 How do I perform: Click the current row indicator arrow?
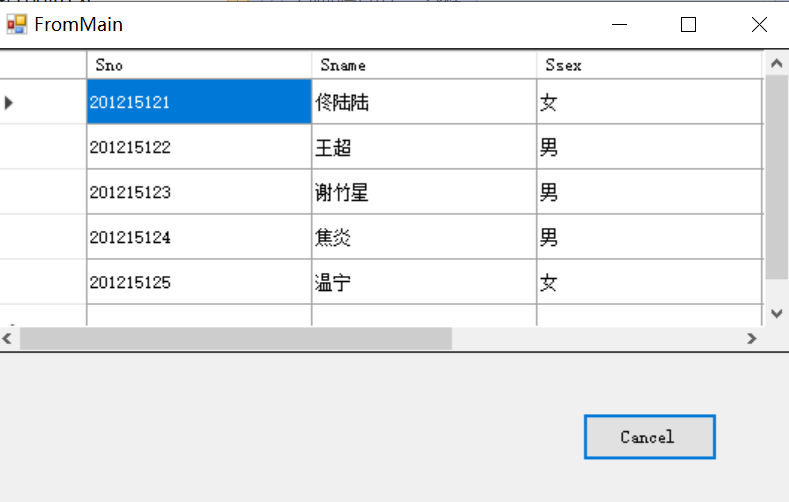click(x=9, y=103)
